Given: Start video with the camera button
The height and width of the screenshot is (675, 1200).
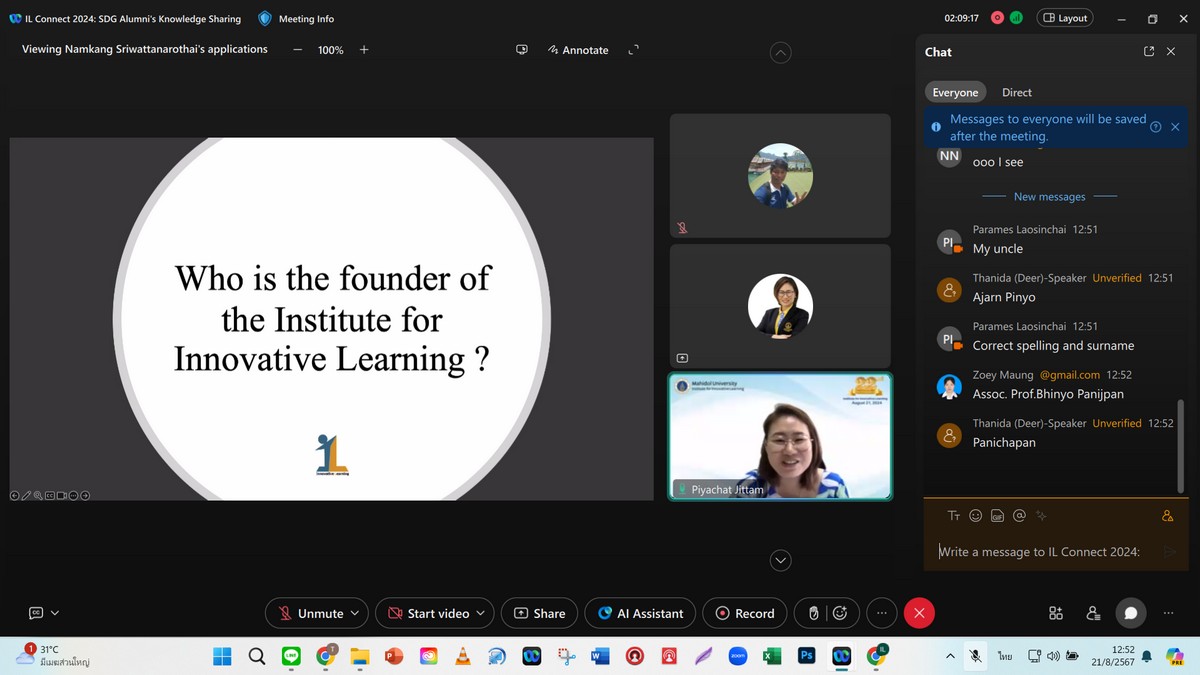Looking at the screenshot, I should point(427,613).
